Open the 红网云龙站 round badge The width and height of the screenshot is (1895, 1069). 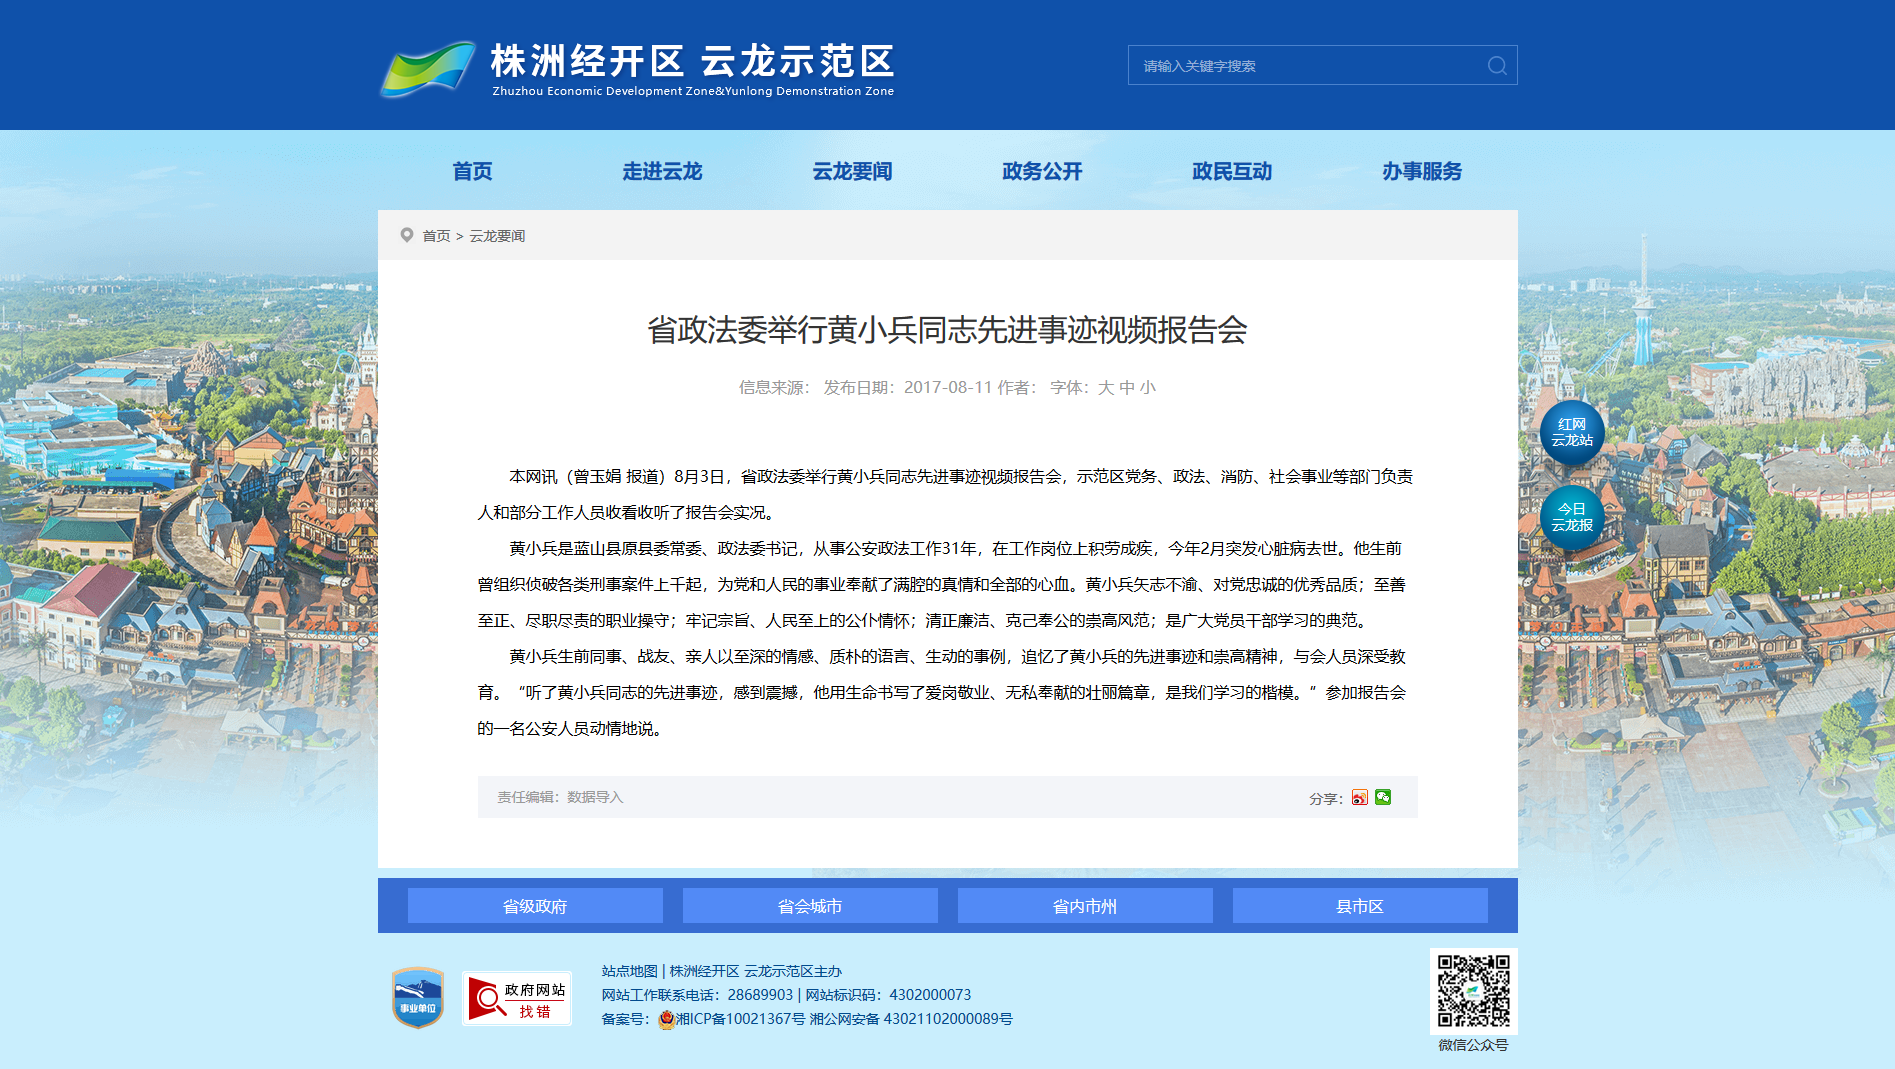click(1572, 432)
